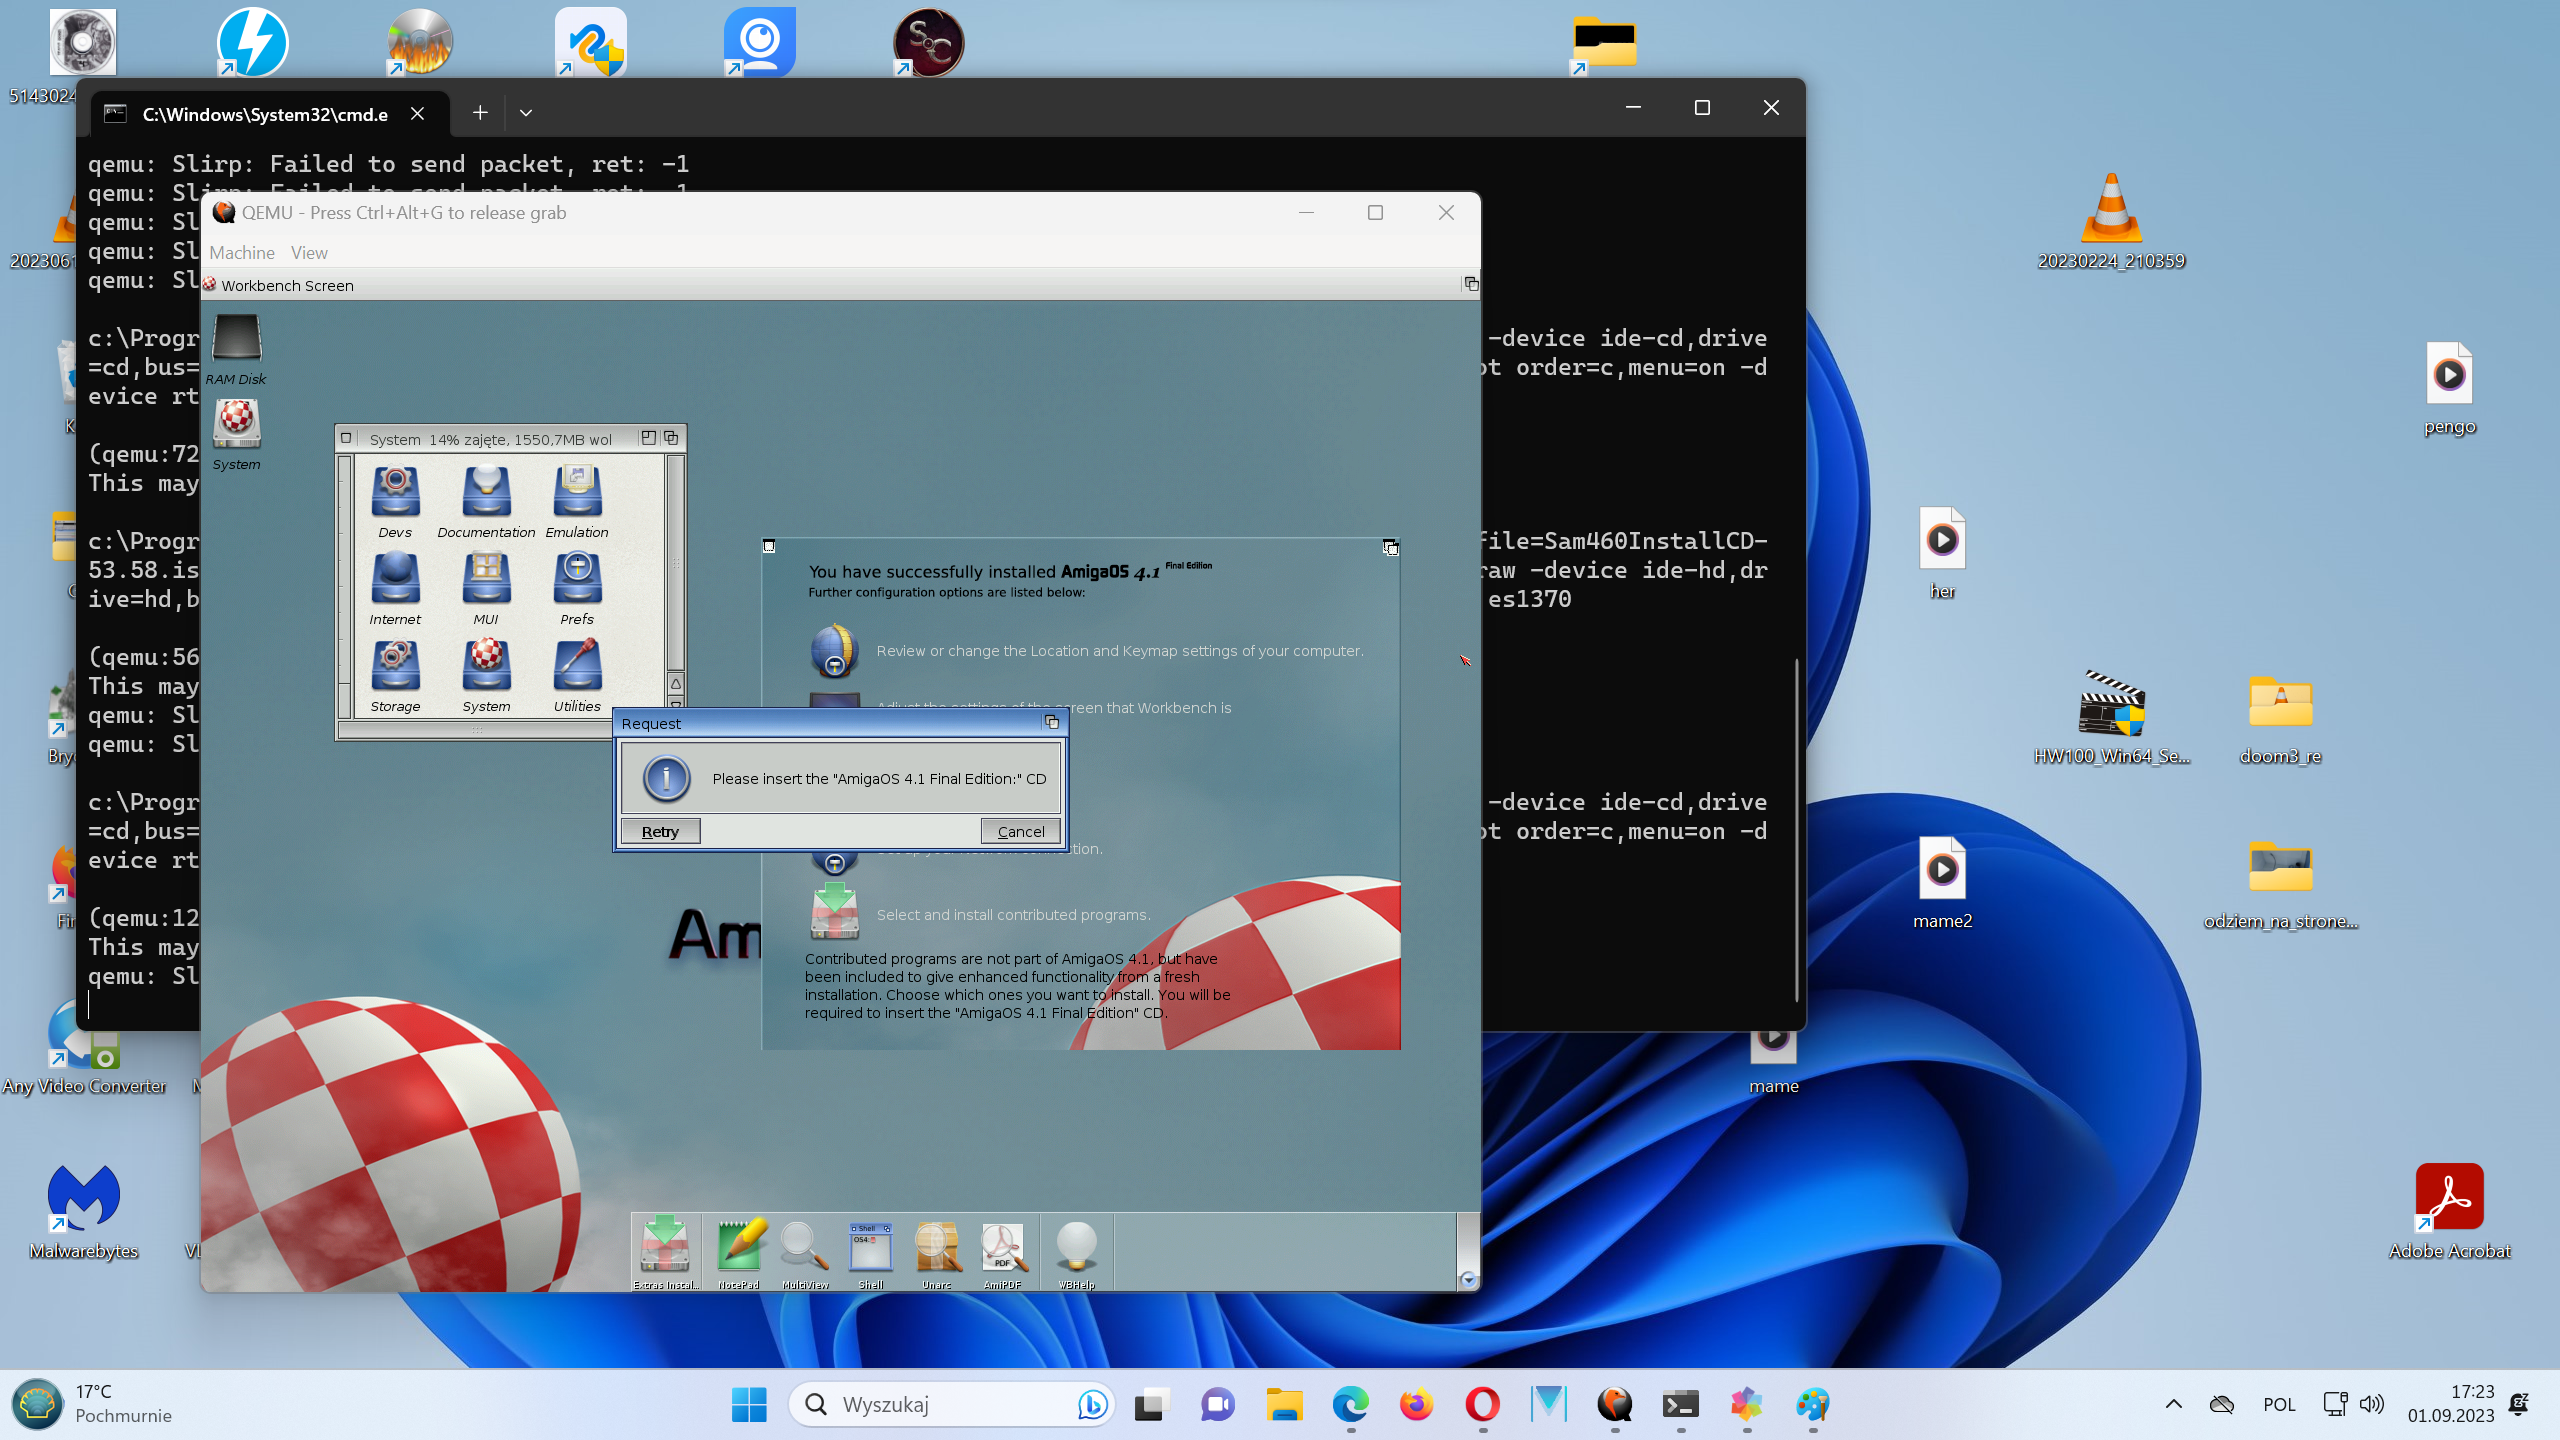Open the pengo desktop file

[2449, 389]
